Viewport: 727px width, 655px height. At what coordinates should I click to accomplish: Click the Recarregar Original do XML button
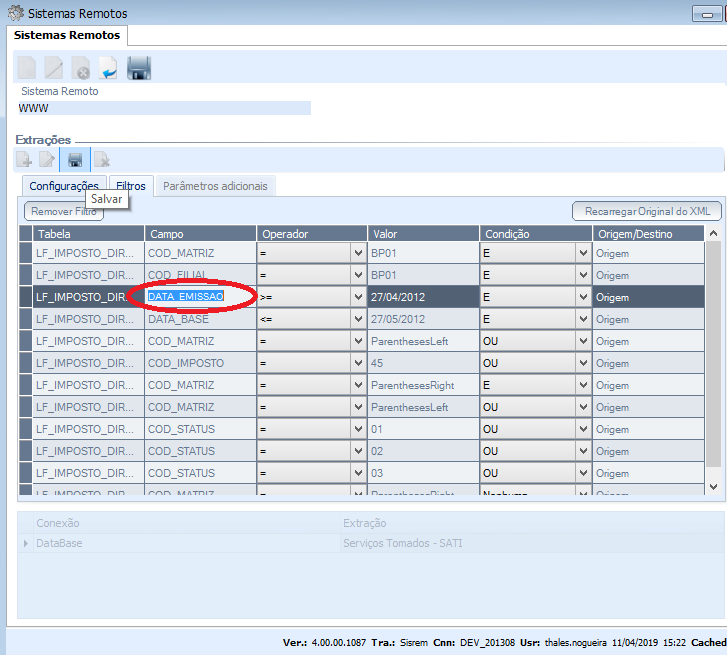pos(647,211)
